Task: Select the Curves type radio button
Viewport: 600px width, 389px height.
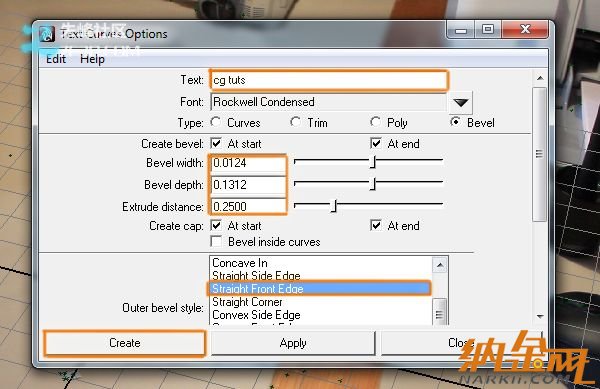Action: pos(216,122)
